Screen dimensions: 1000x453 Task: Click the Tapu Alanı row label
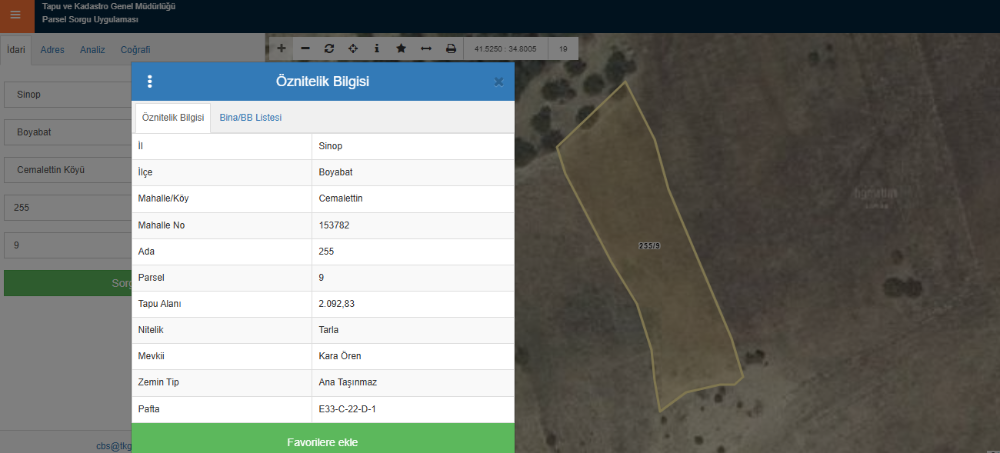pos(159,304)
